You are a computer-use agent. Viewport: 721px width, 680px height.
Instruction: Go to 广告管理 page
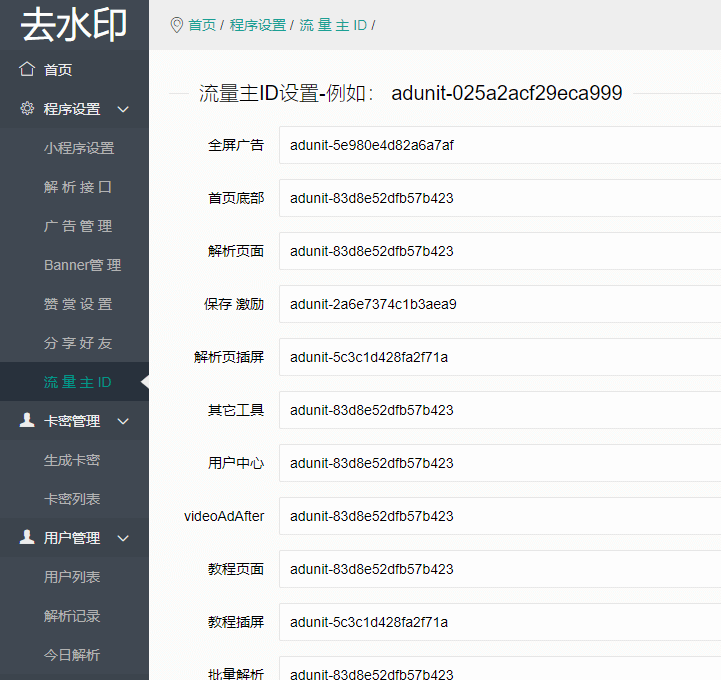point(78,226)
